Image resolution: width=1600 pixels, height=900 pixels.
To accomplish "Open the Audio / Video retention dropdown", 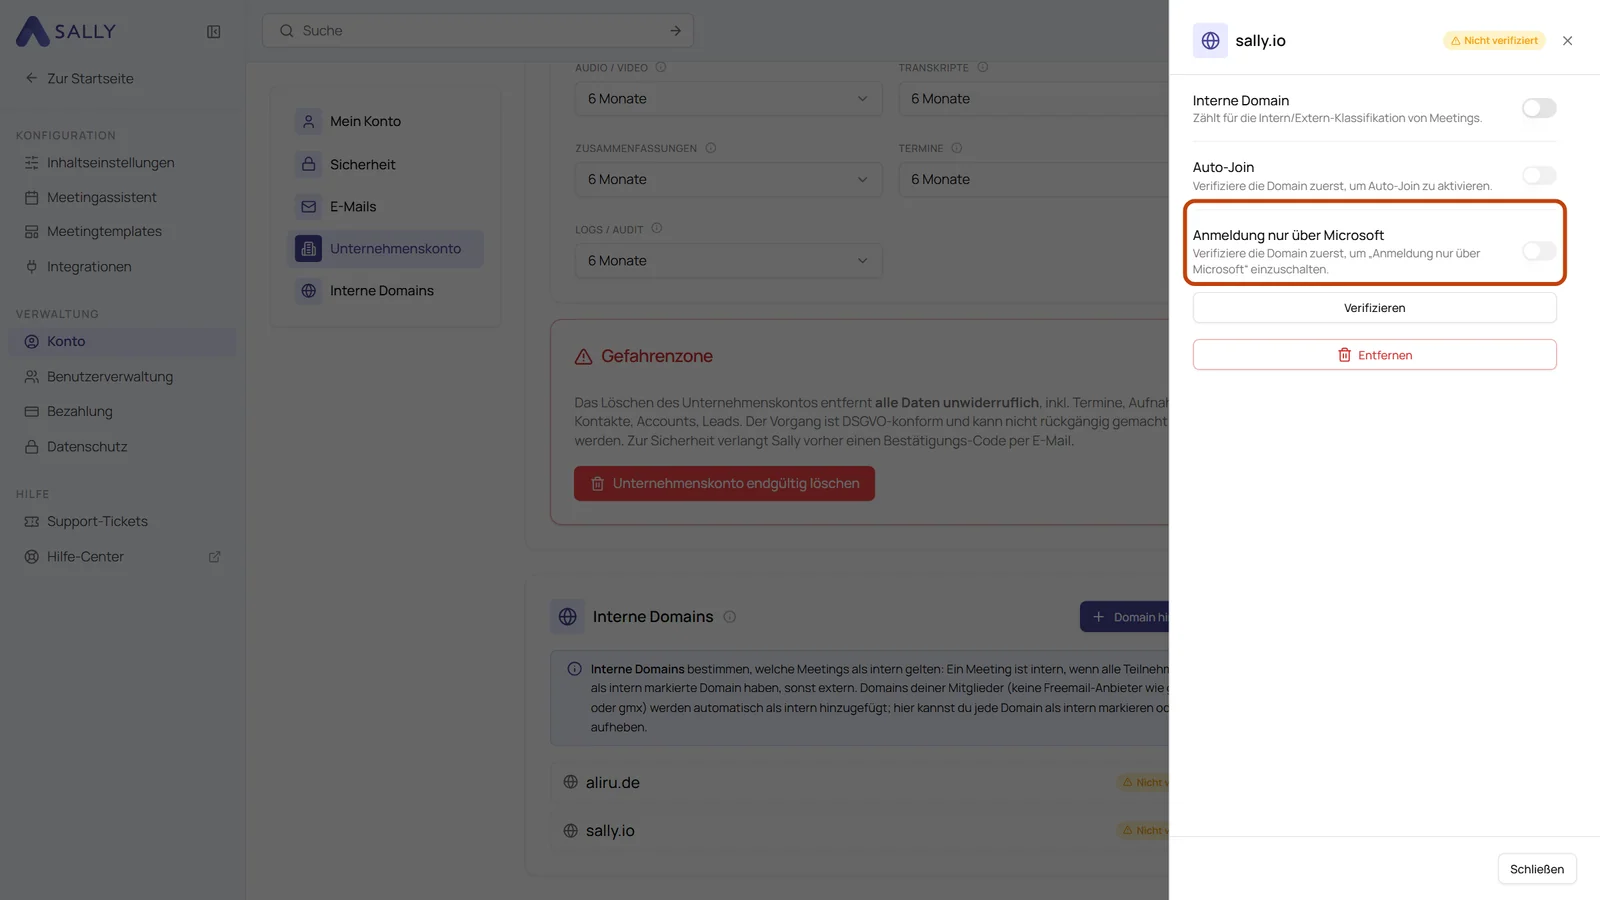I will (x=728, y=99).
